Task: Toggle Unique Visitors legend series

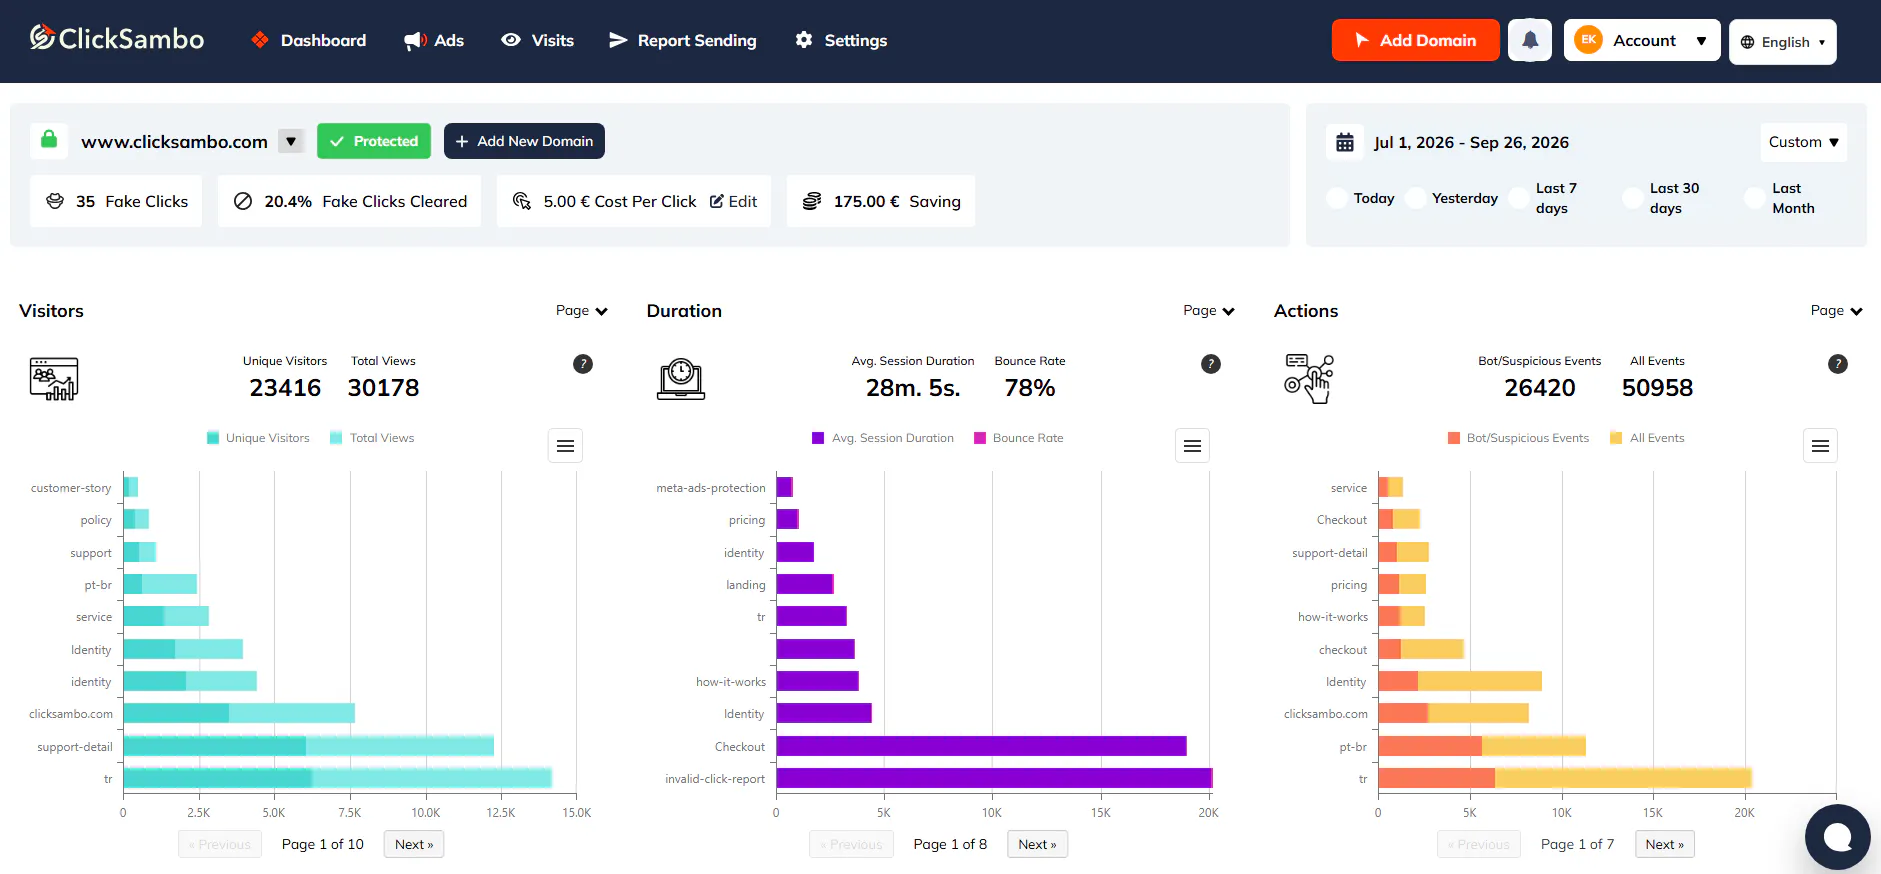Action: (x=258, y=438)
